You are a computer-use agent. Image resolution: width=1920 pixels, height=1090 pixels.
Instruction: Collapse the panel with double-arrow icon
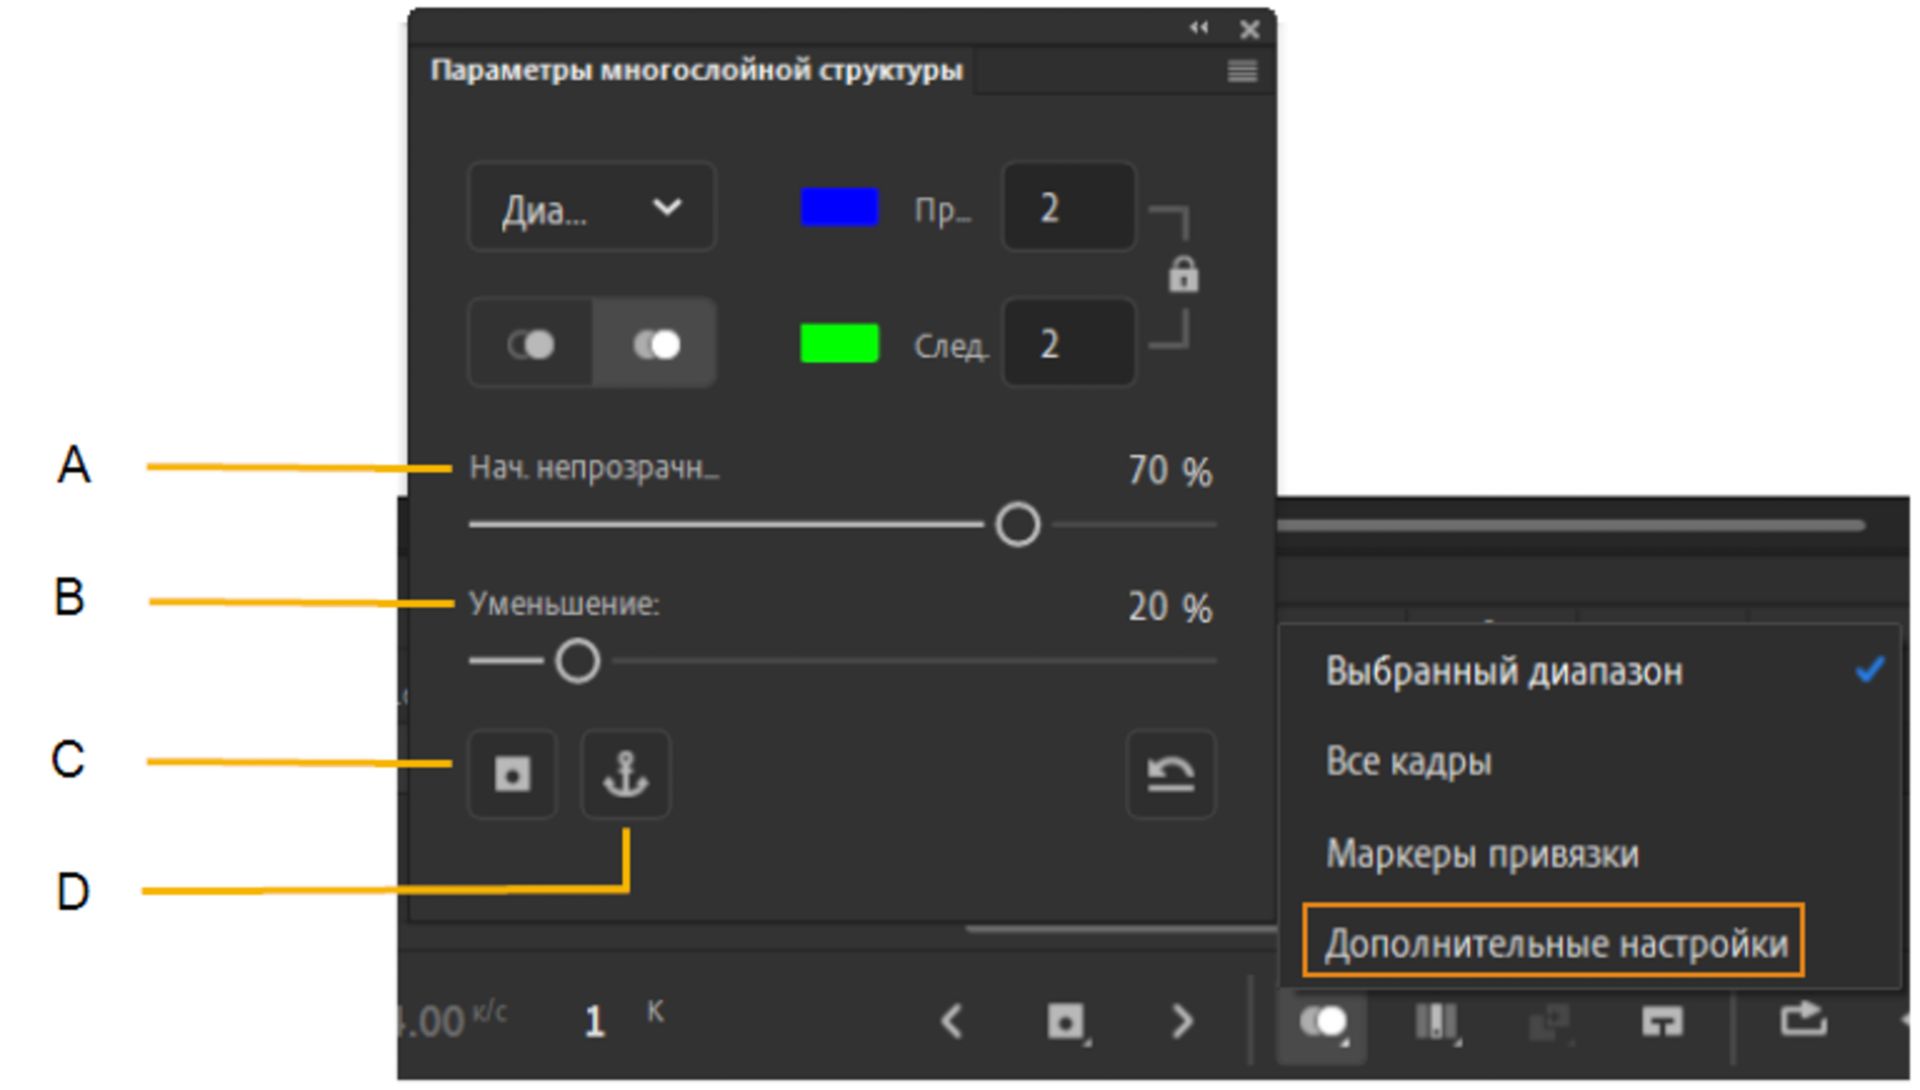point(1199,28)
